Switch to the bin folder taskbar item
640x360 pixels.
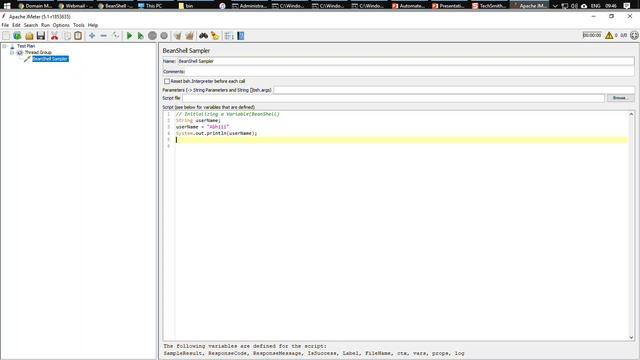186,6
